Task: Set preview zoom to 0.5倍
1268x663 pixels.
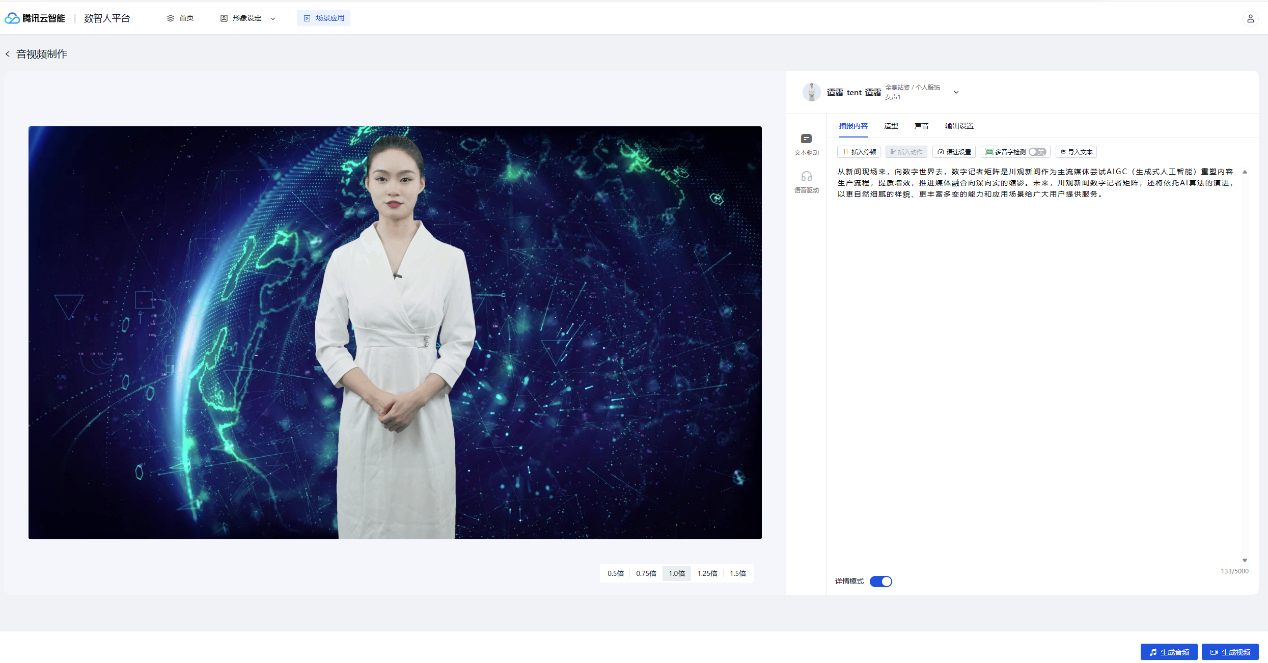Action: click(615, 573)
